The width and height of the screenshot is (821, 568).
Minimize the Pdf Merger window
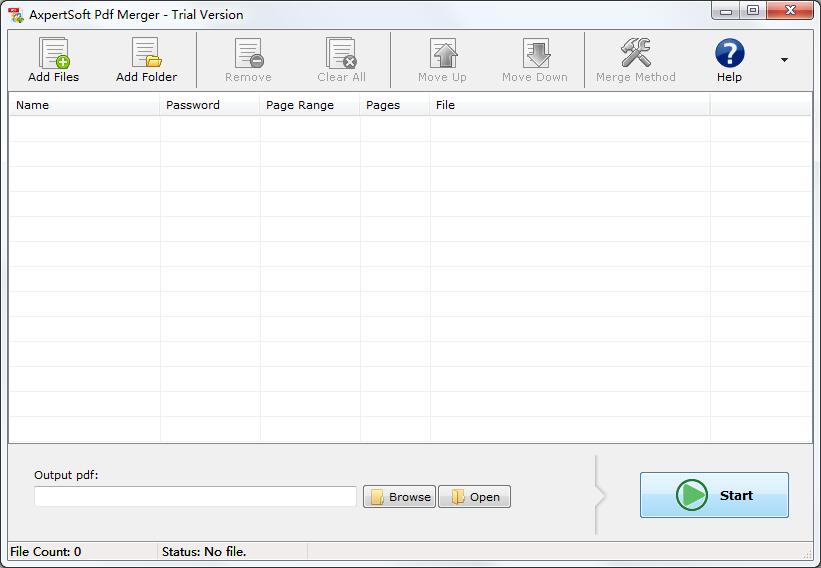coord(726,11)
